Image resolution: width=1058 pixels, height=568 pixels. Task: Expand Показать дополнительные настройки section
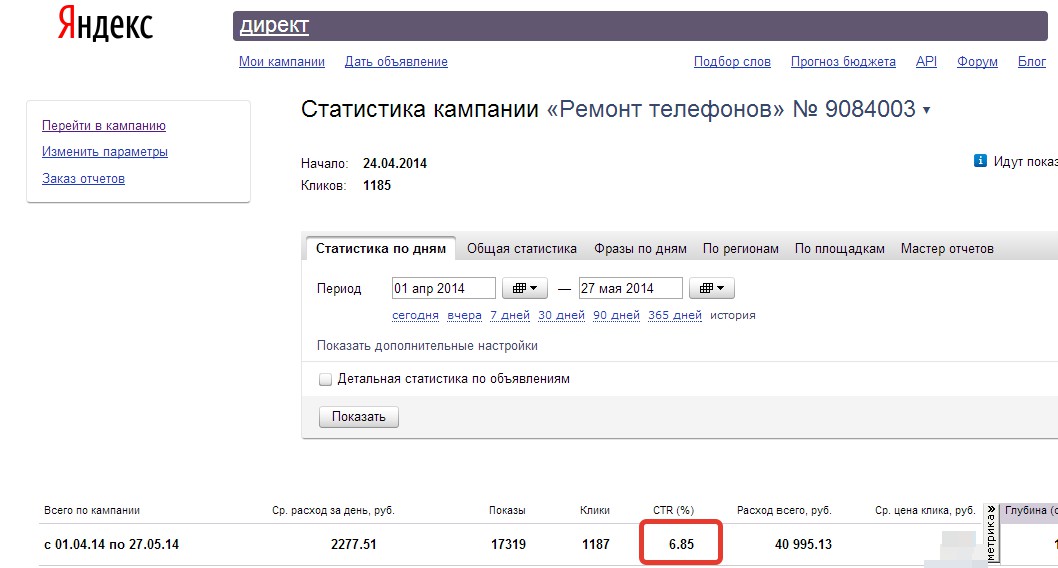point(427,346)
